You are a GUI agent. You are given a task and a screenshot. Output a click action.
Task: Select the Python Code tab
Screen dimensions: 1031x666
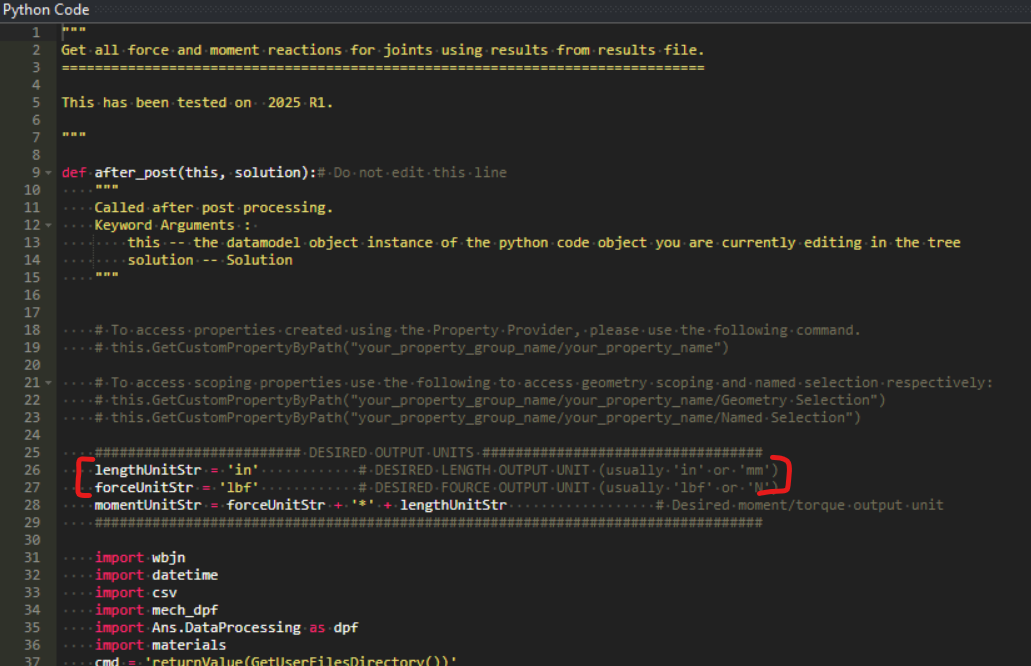46,9
